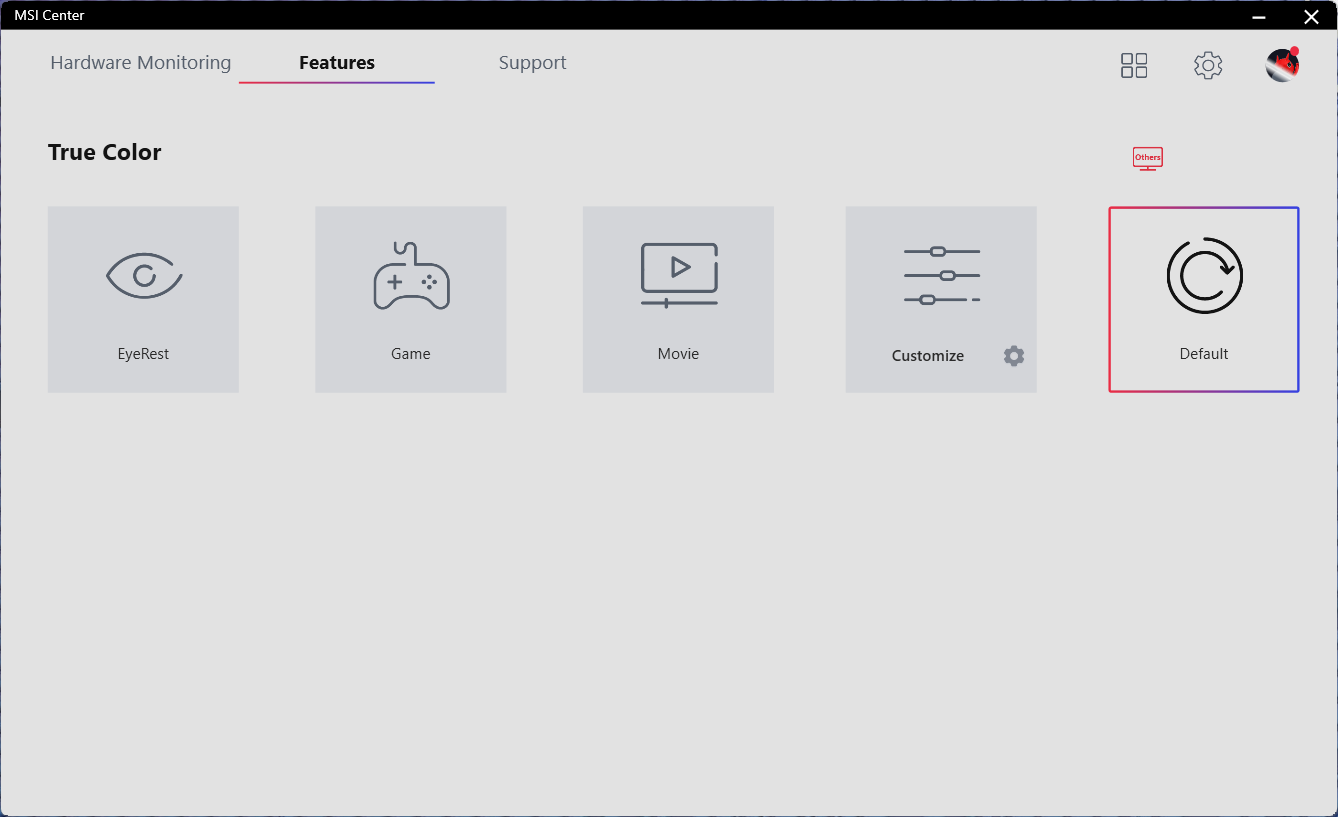Viewport: 1338px width, 817px height.
Task: Switch to the Features tab
Action: [x=337, y=63]
